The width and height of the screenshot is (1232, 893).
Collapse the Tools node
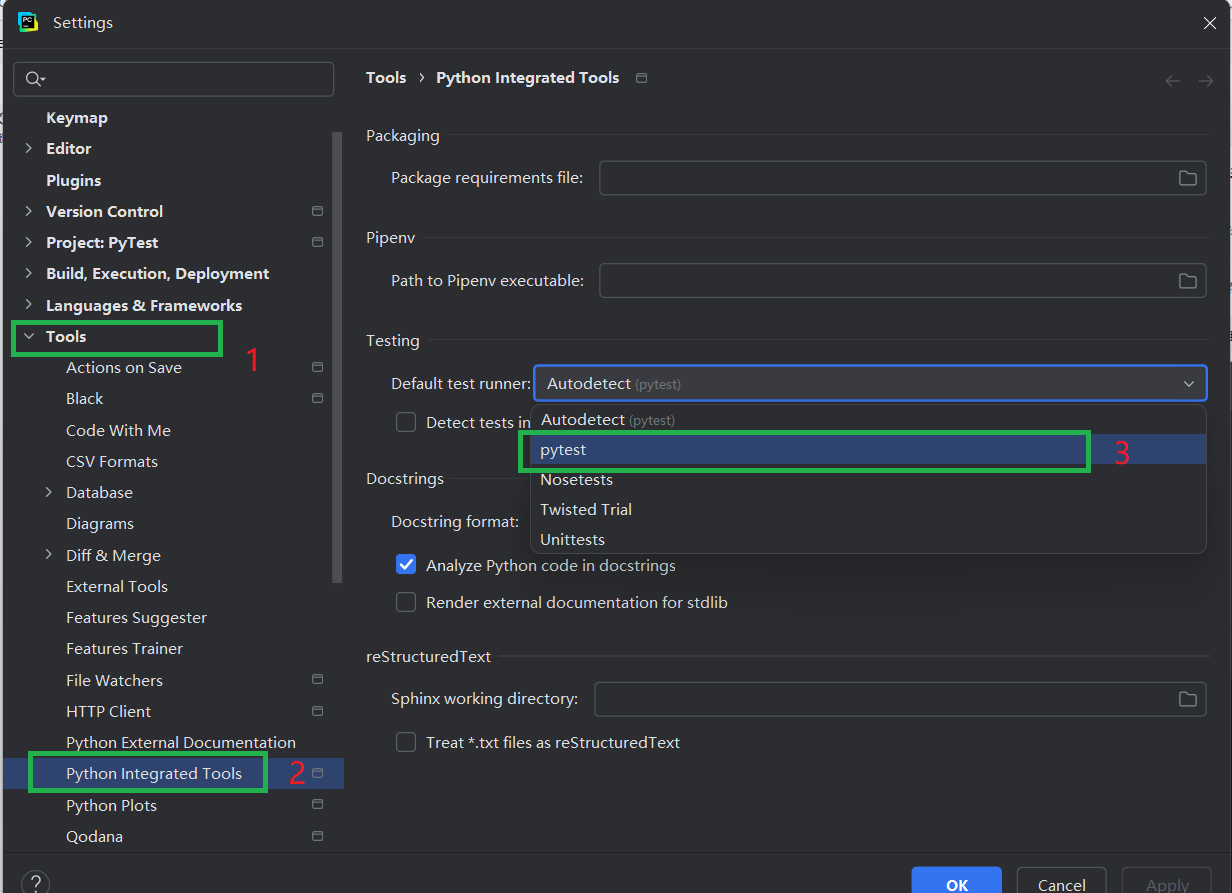[29, 336]
